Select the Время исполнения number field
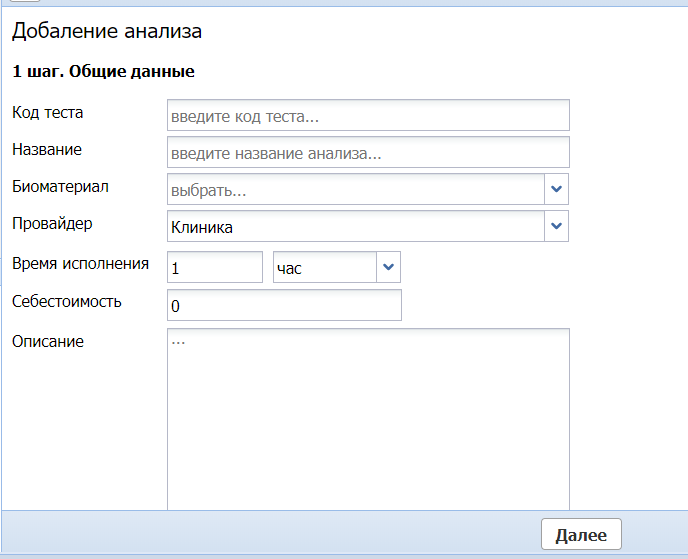 (x=215, y=268)
